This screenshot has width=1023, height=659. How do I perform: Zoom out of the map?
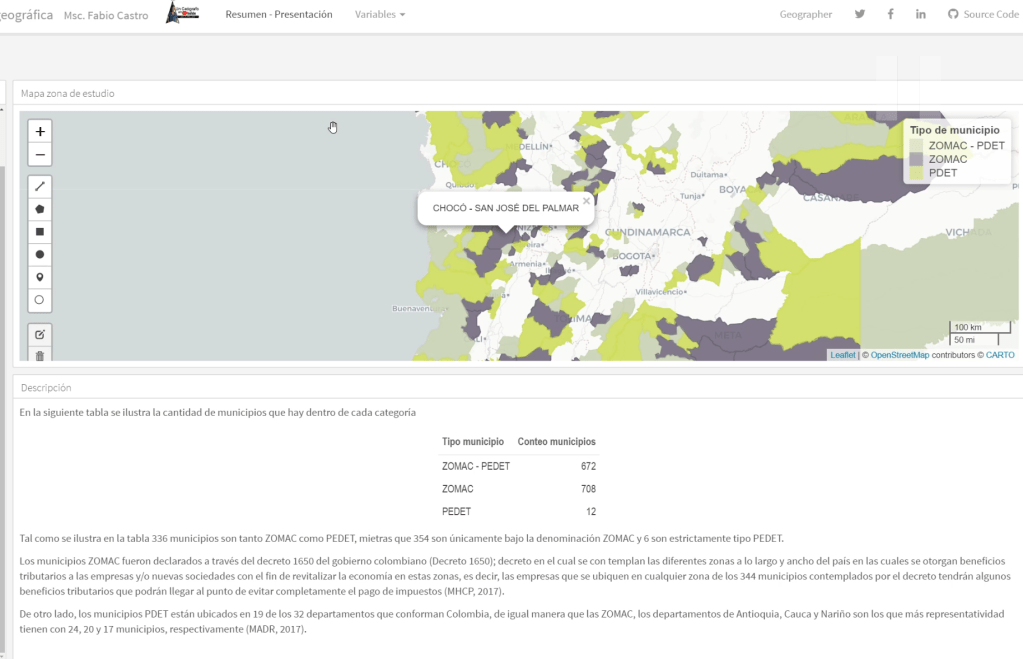tap(40, 155)
